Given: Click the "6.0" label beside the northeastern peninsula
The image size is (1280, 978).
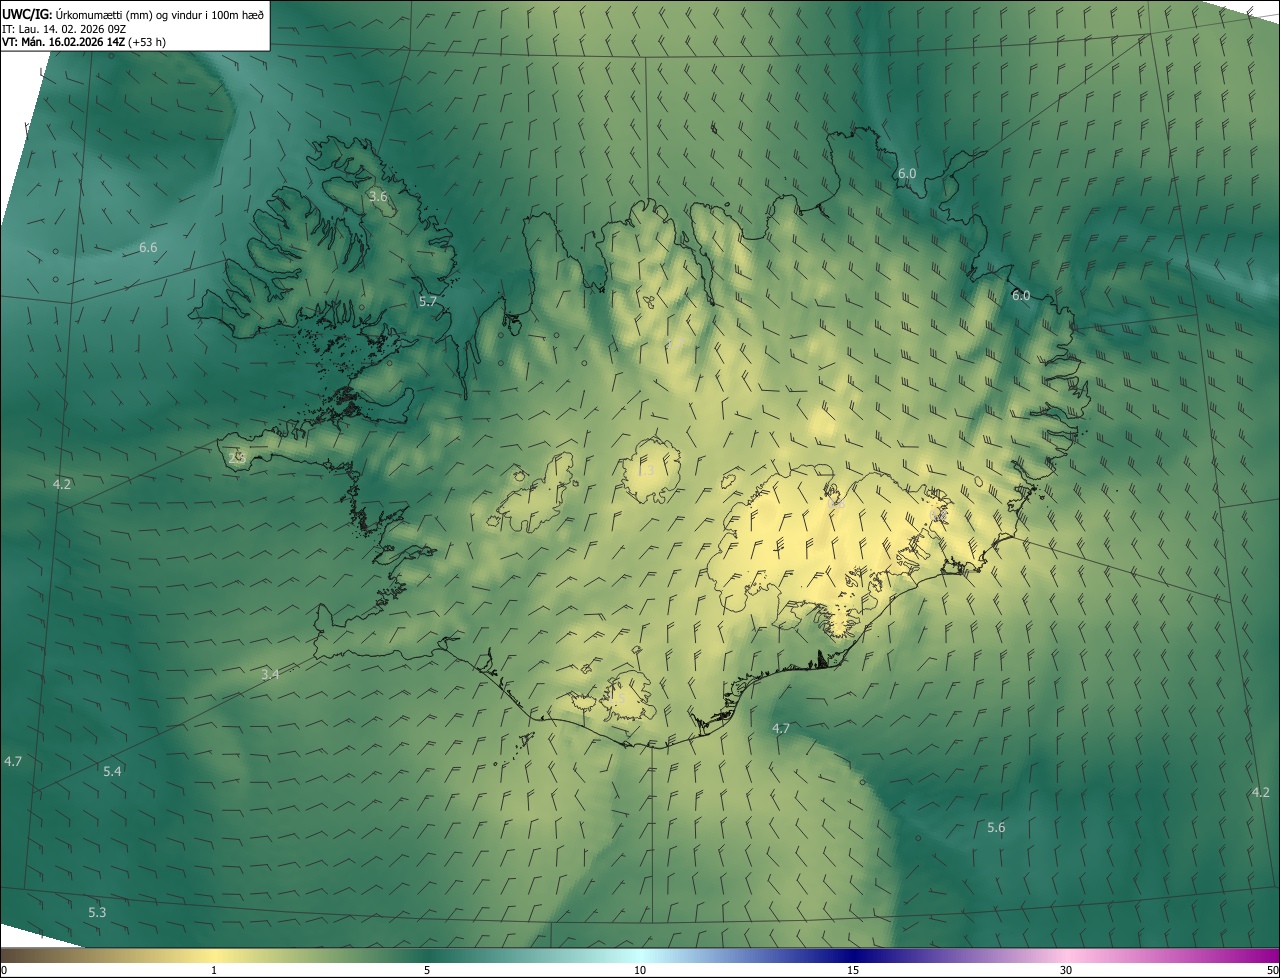Looking at the screenshot, I should [907, 173].
